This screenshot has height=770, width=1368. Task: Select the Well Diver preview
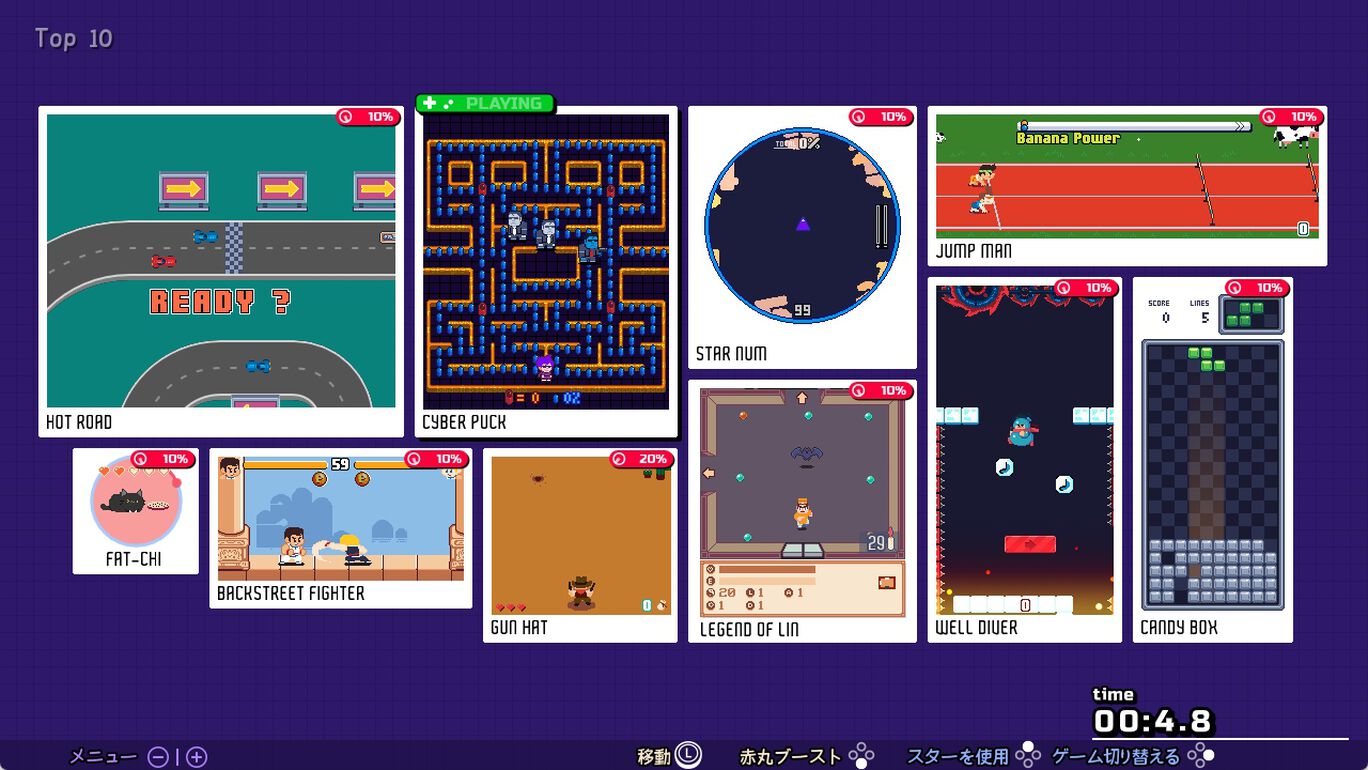pyautogui.click(x=1025, y=449)
